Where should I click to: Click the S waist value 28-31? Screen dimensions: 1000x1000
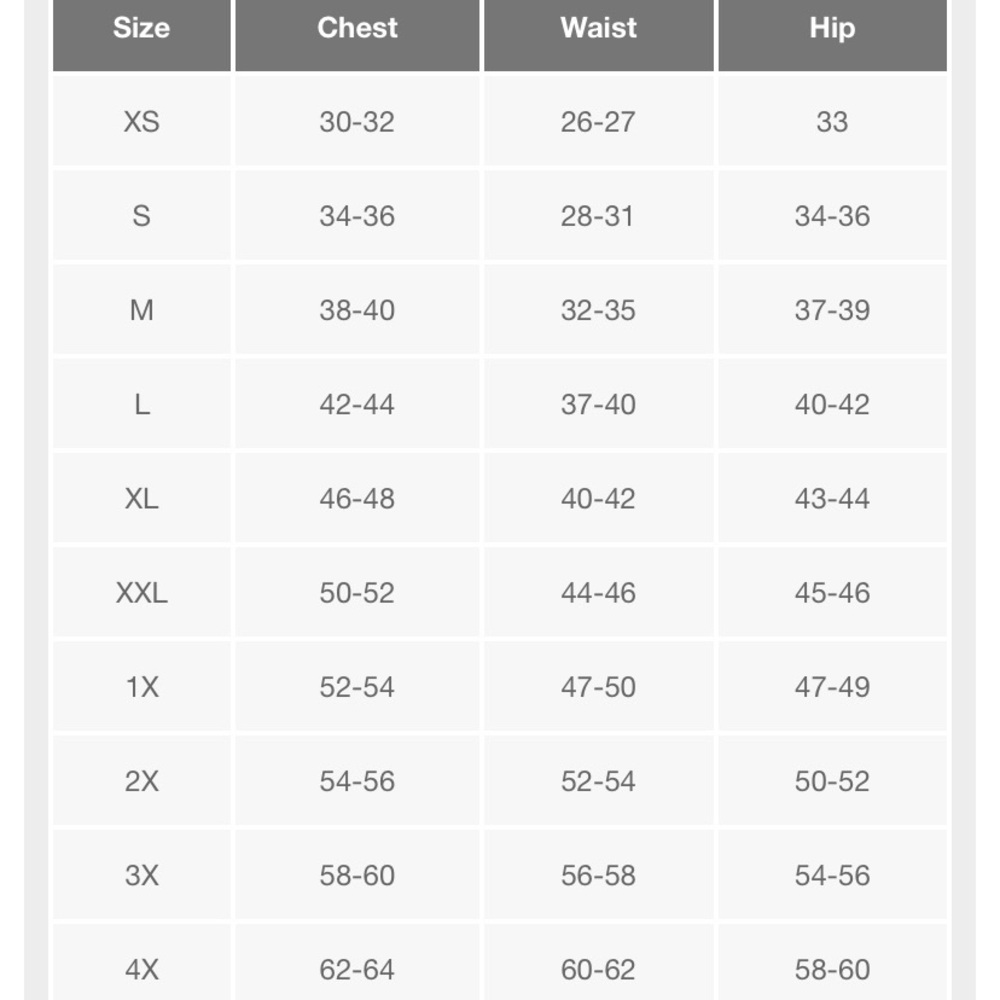pyautogui.click(x=598, y=216)
